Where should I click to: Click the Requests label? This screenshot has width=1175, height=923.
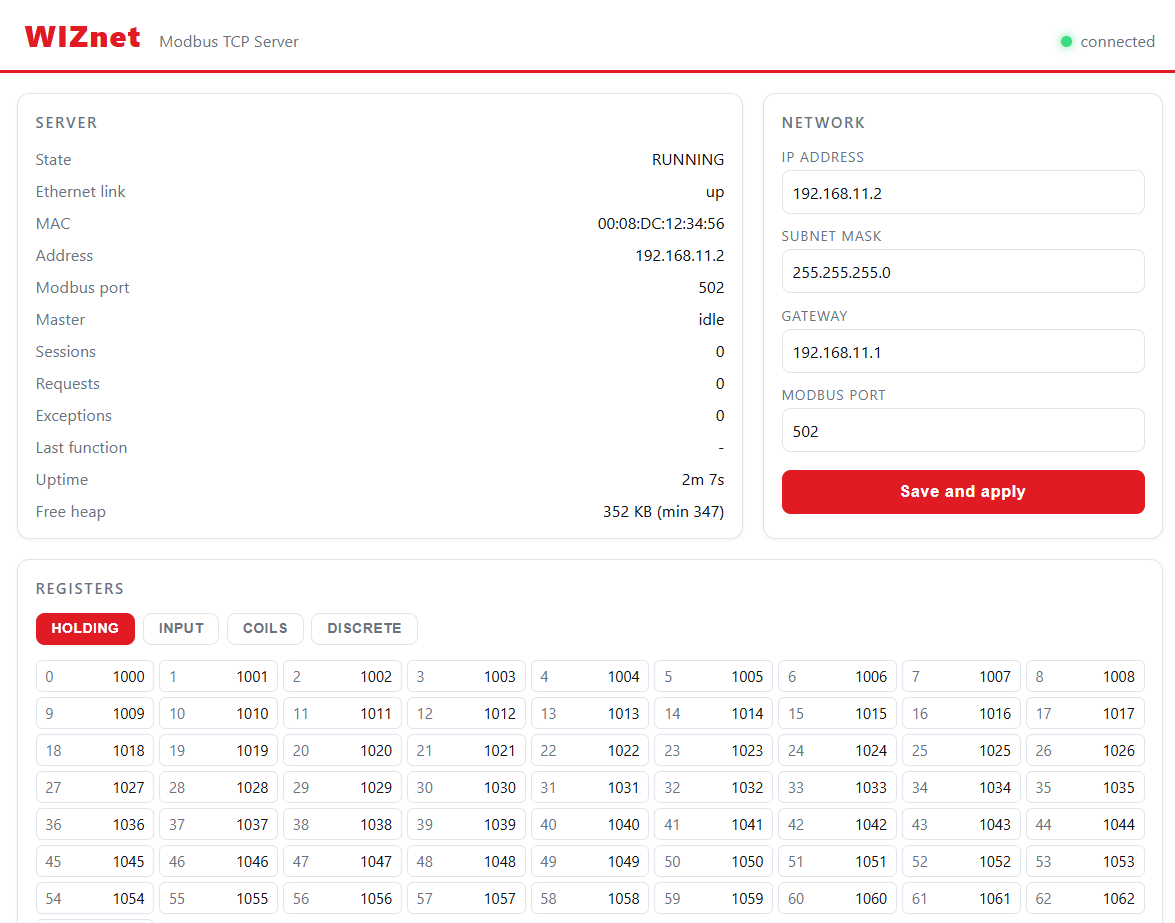click(x=67, y=384)
